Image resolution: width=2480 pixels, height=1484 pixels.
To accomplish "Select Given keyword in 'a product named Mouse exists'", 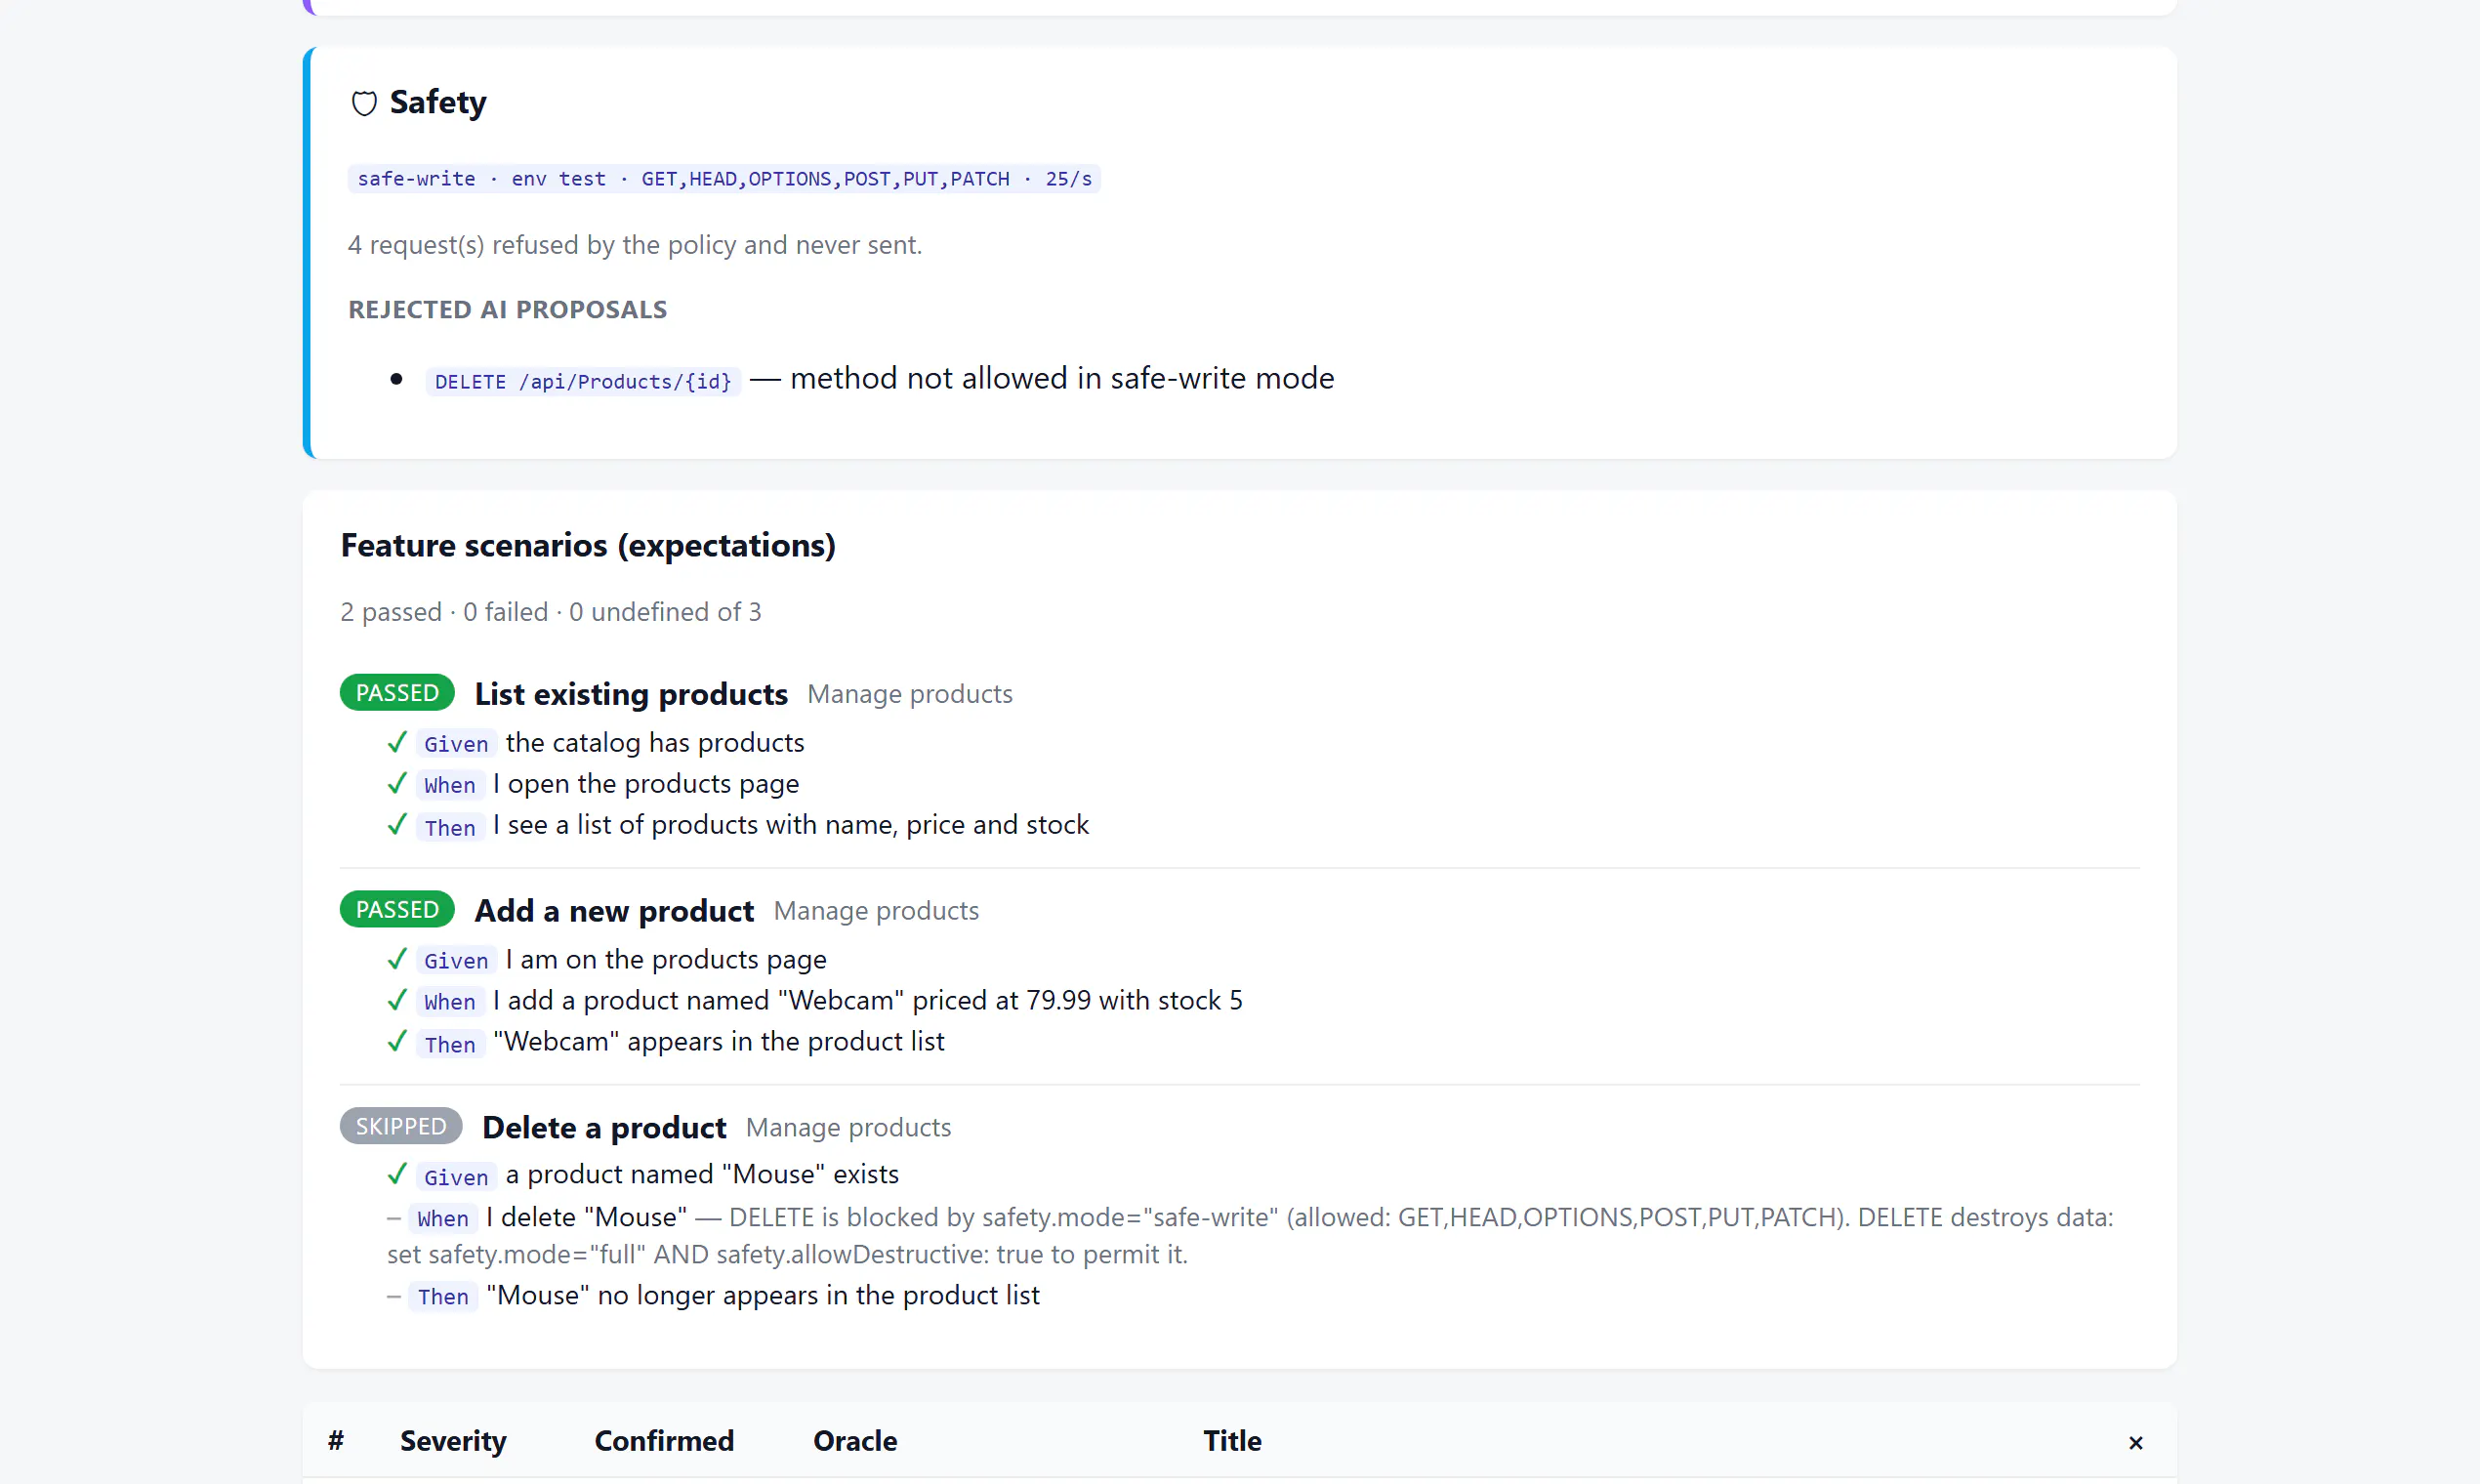I will tap(456, 1178).
